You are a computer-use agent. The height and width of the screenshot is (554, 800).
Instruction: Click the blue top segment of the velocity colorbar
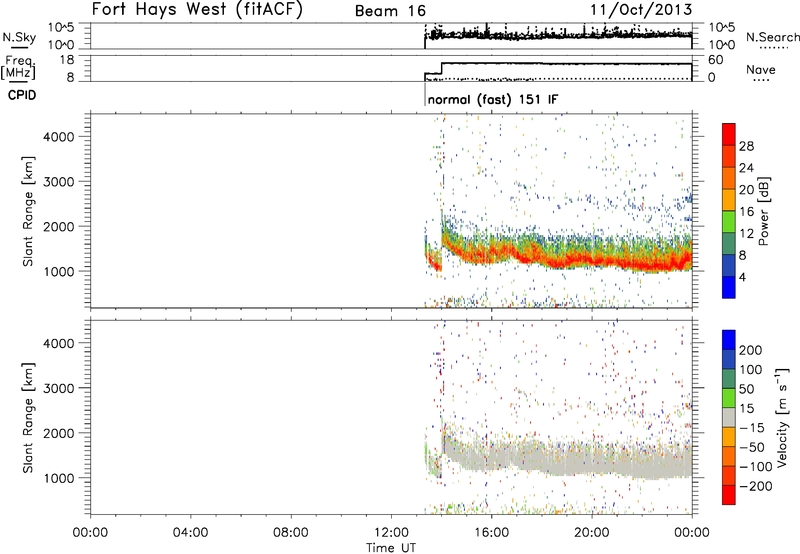pos(729,340)
